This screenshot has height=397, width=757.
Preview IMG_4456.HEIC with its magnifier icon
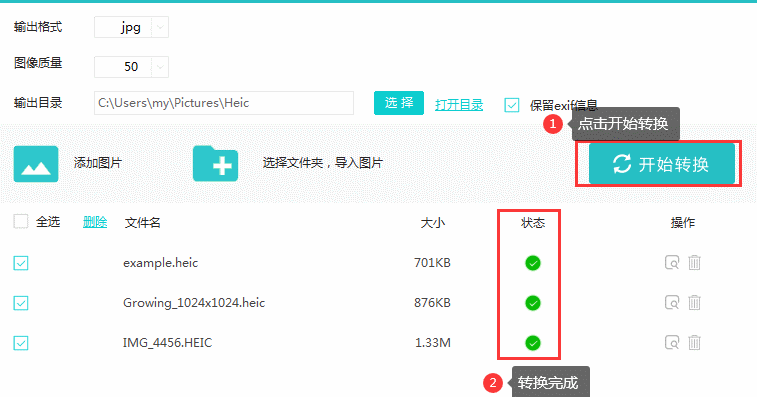click(672, 342)
